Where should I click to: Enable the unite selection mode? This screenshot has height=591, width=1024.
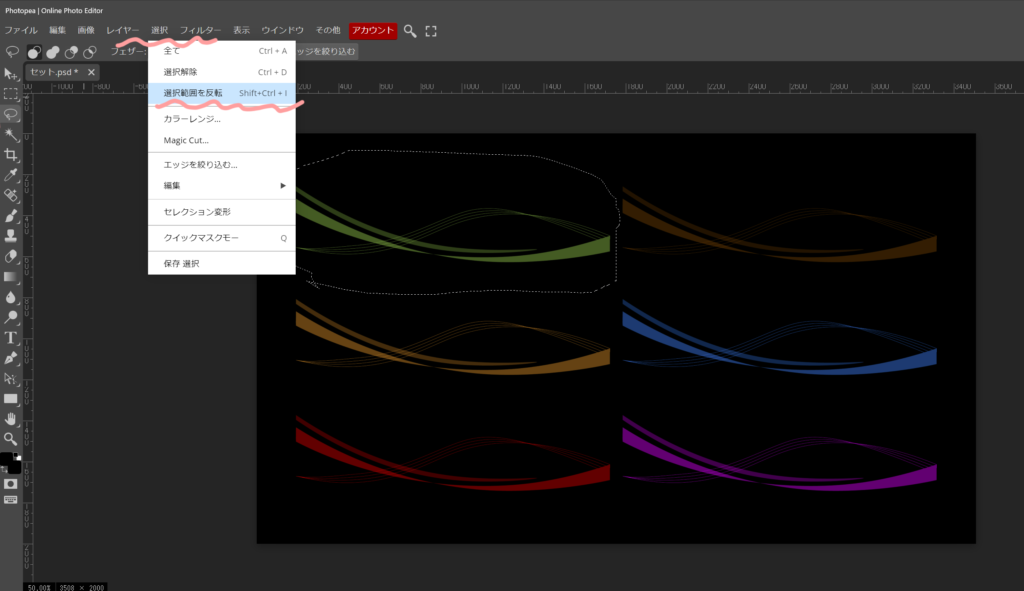(52, 52)
